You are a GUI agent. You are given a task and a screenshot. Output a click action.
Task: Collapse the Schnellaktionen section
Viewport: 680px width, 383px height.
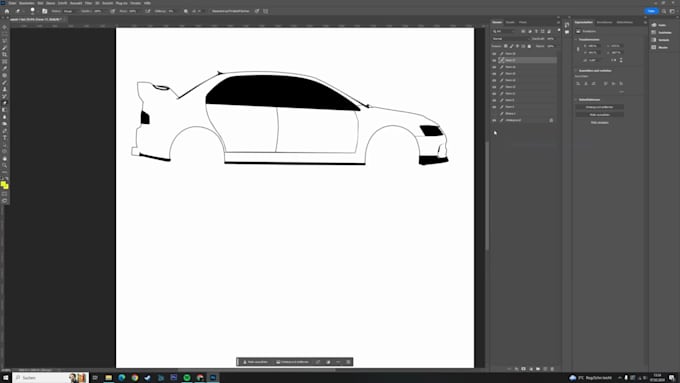click(576, 100)
